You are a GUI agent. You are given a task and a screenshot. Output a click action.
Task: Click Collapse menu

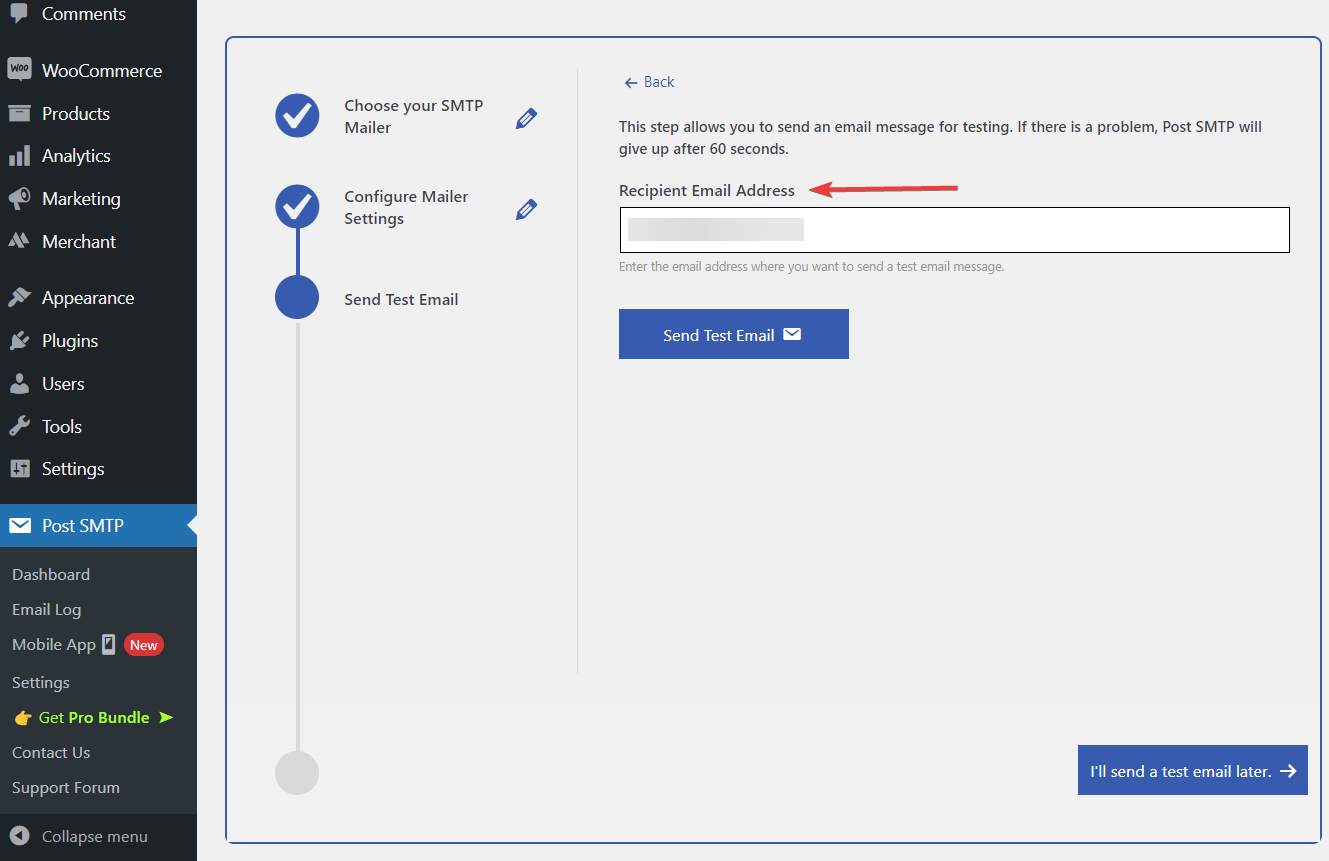click(95, 837)
